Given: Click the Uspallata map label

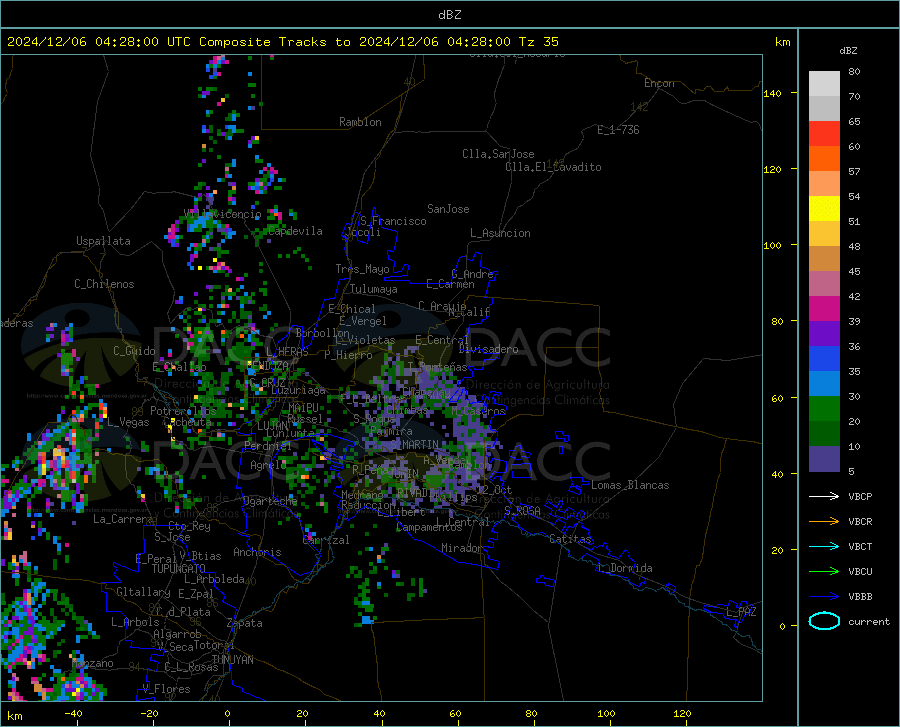Looking at the screenshot, I should click(x=103, y=241).
